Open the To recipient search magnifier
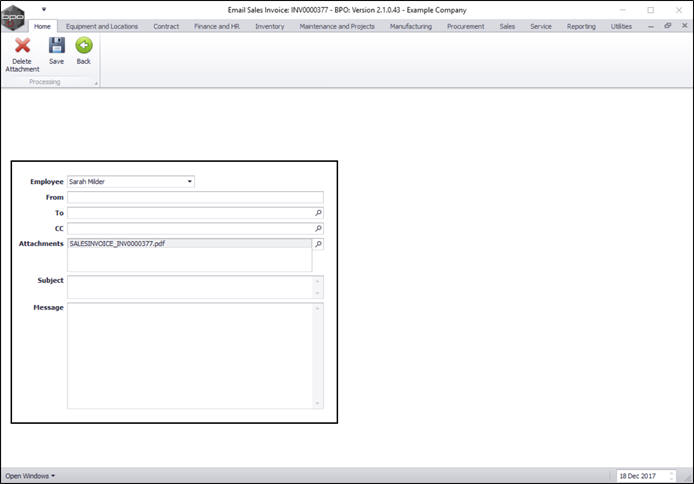The image size is (694, 484). click(318, 213)
